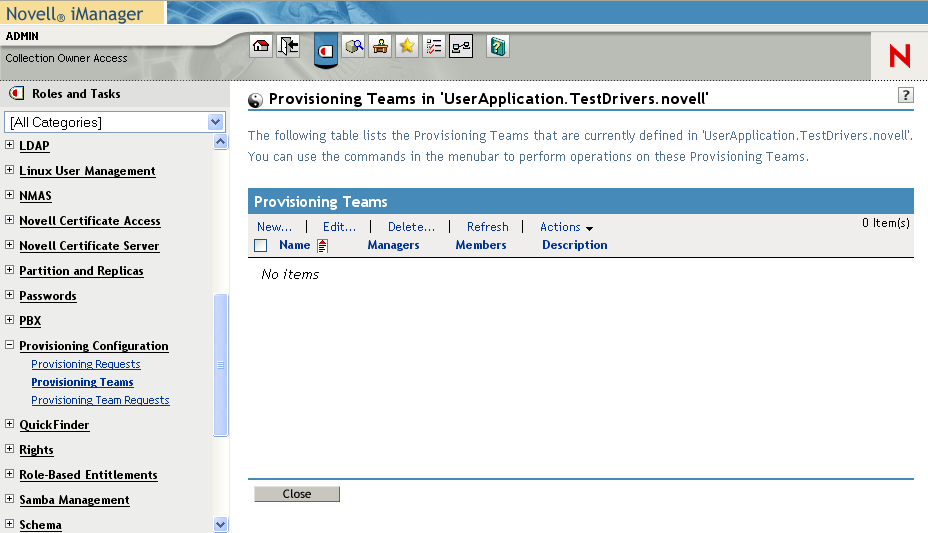Expand the Passwords role
This screenshot has height=533, width=928.
[9, 295]
